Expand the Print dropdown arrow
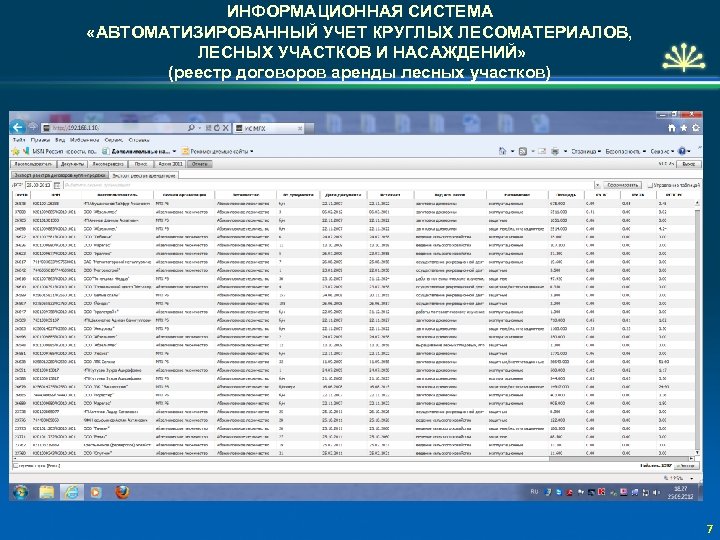Image resolution: width=720 pixels, height=540 pixels. click(x=565, y=151)
